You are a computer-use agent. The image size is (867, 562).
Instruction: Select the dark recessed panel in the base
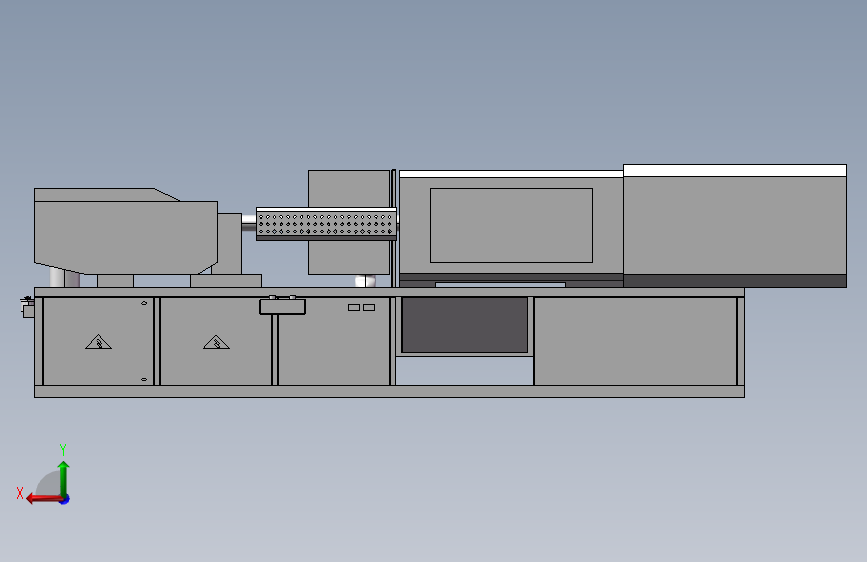pyautogui.click(x=464, y=325)
